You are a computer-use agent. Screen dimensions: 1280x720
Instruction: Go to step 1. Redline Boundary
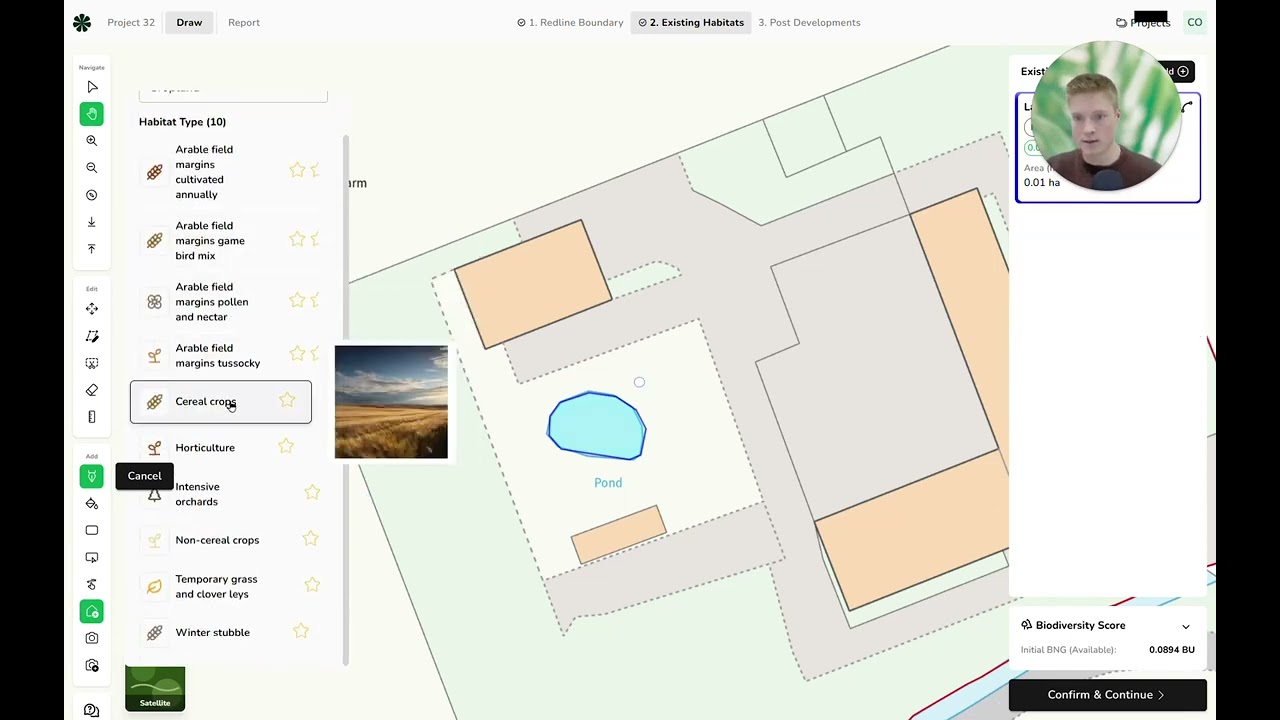click(570, 22)
